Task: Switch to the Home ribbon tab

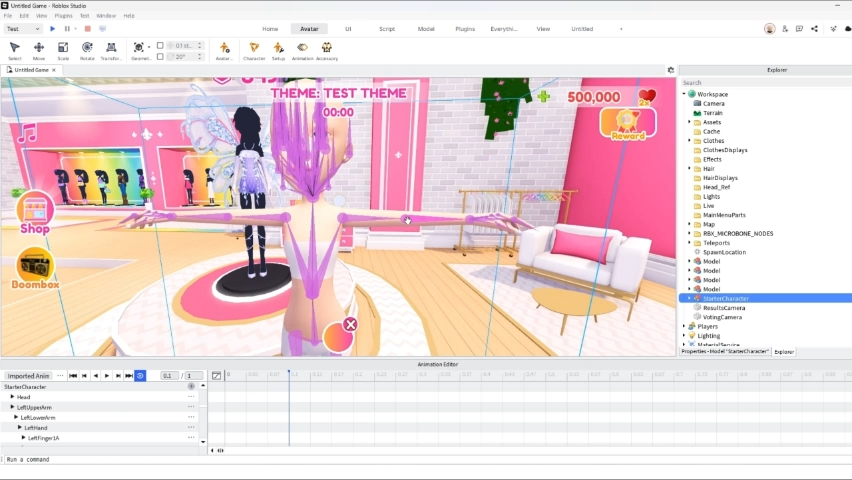Action: [x=270, y=29]
